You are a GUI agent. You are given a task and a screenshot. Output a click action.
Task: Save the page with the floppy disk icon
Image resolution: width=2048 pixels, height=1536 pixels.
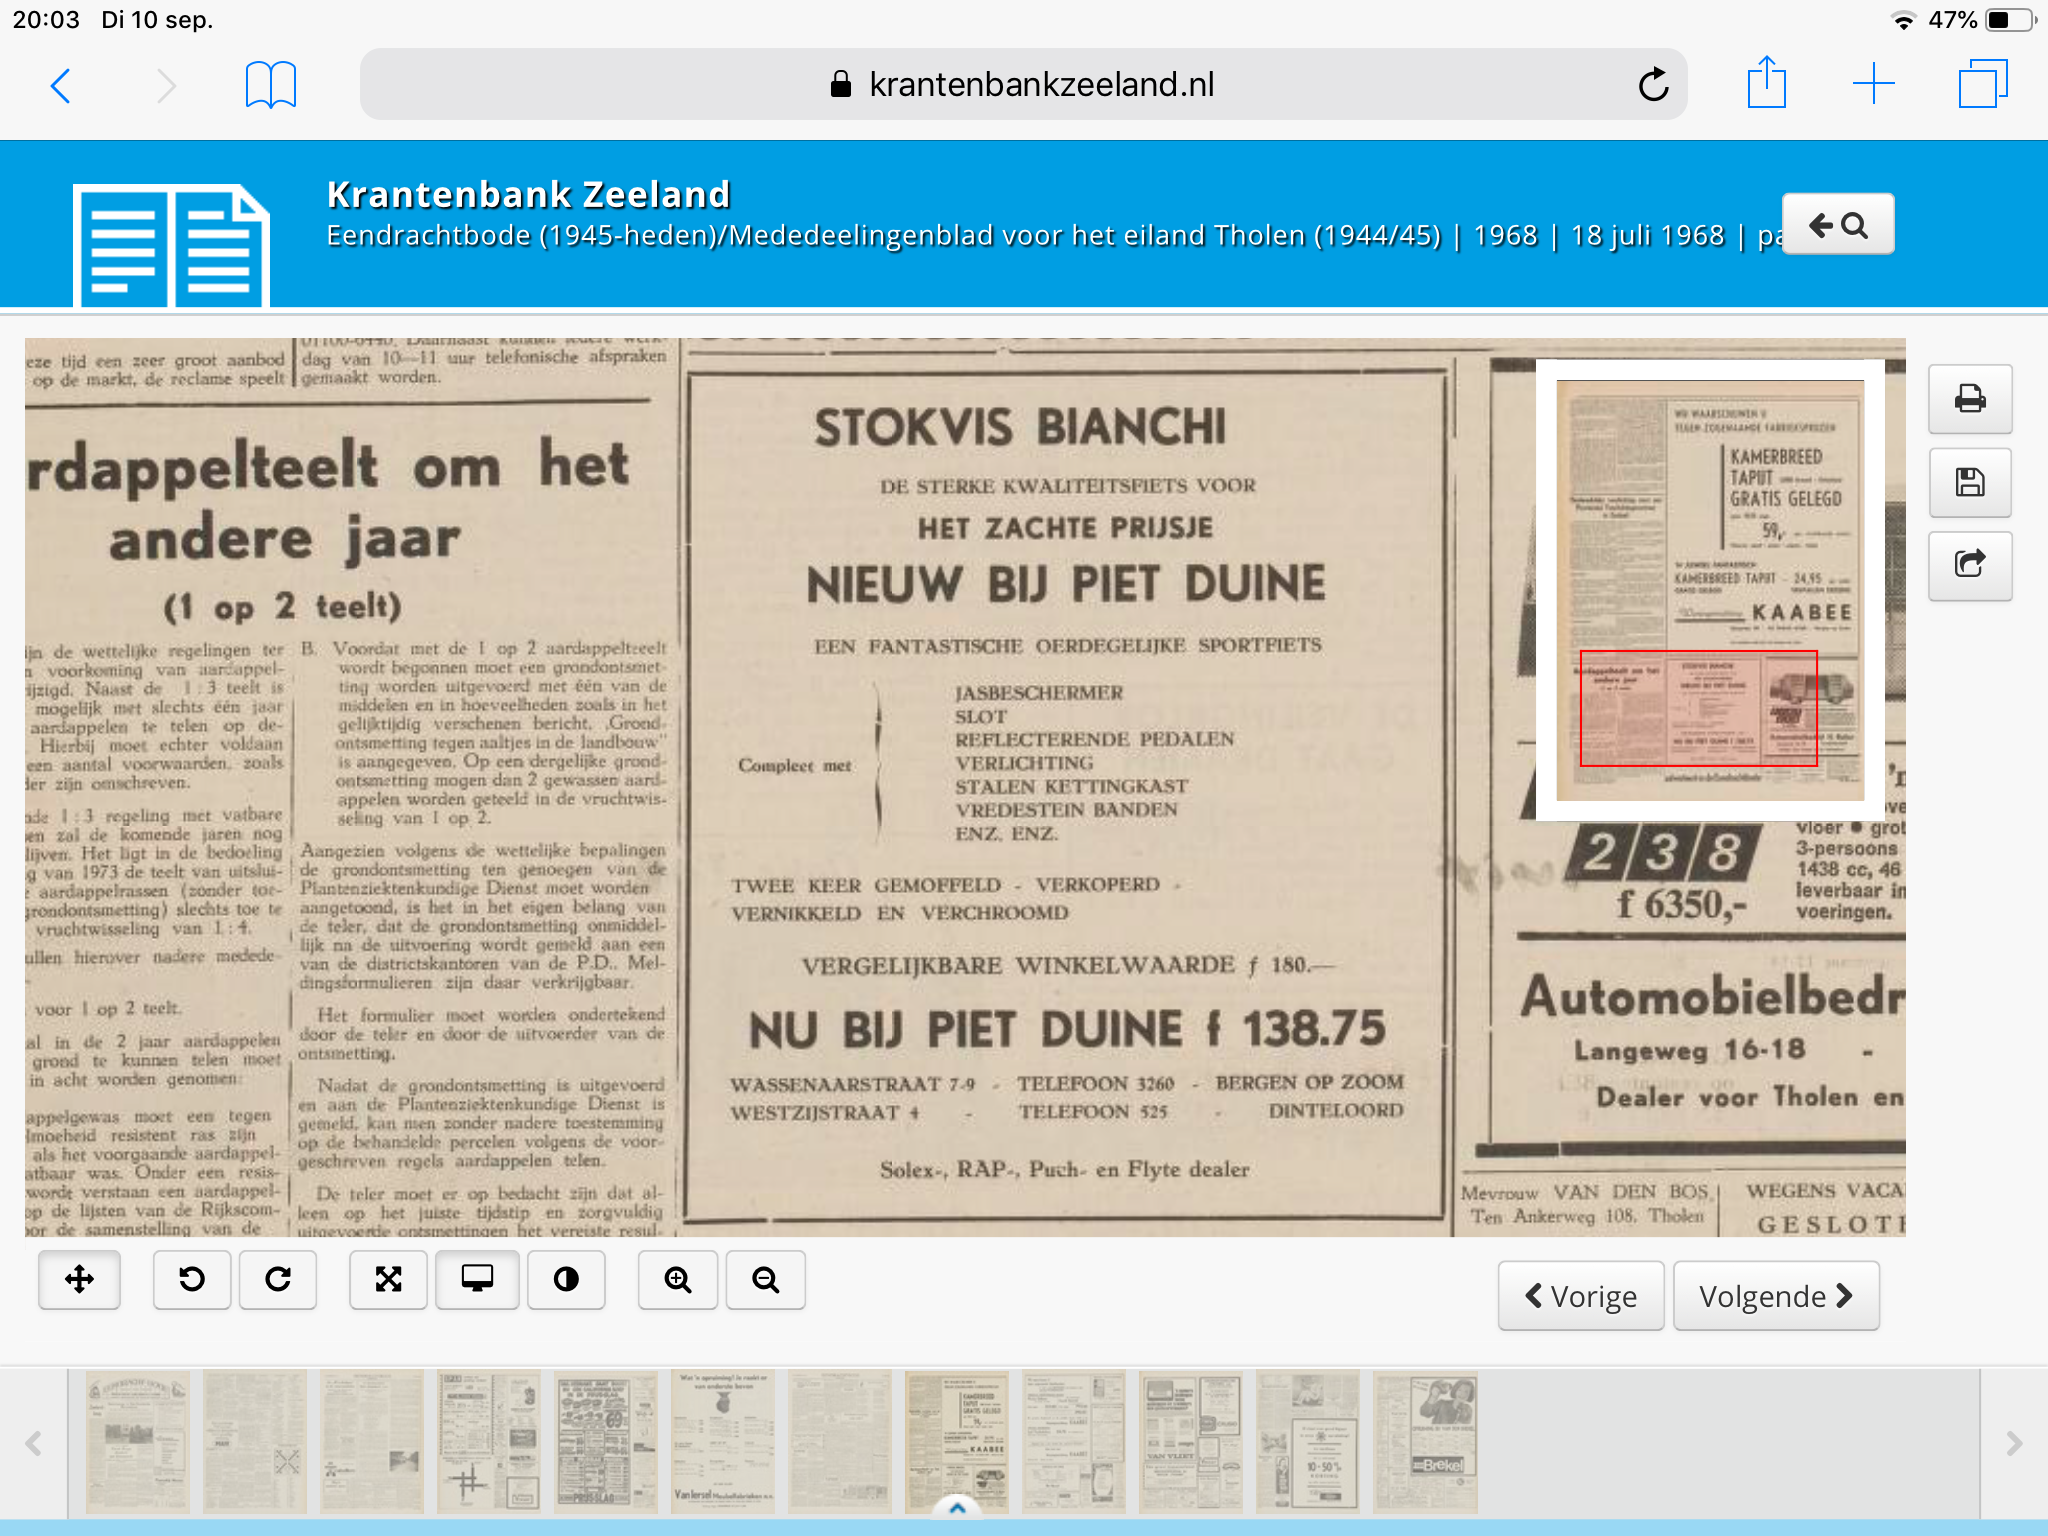[x=1969, y=482]
